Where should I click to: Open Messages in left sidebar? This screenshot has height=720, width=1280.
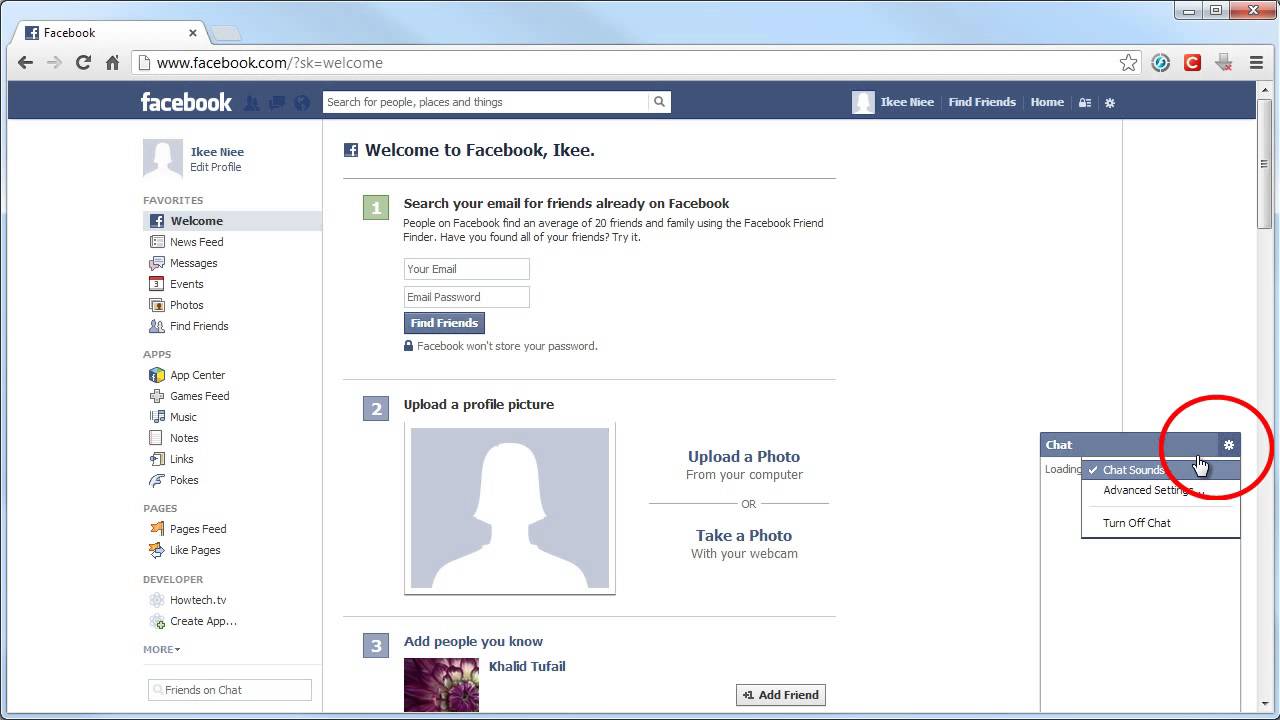[193, 263]
